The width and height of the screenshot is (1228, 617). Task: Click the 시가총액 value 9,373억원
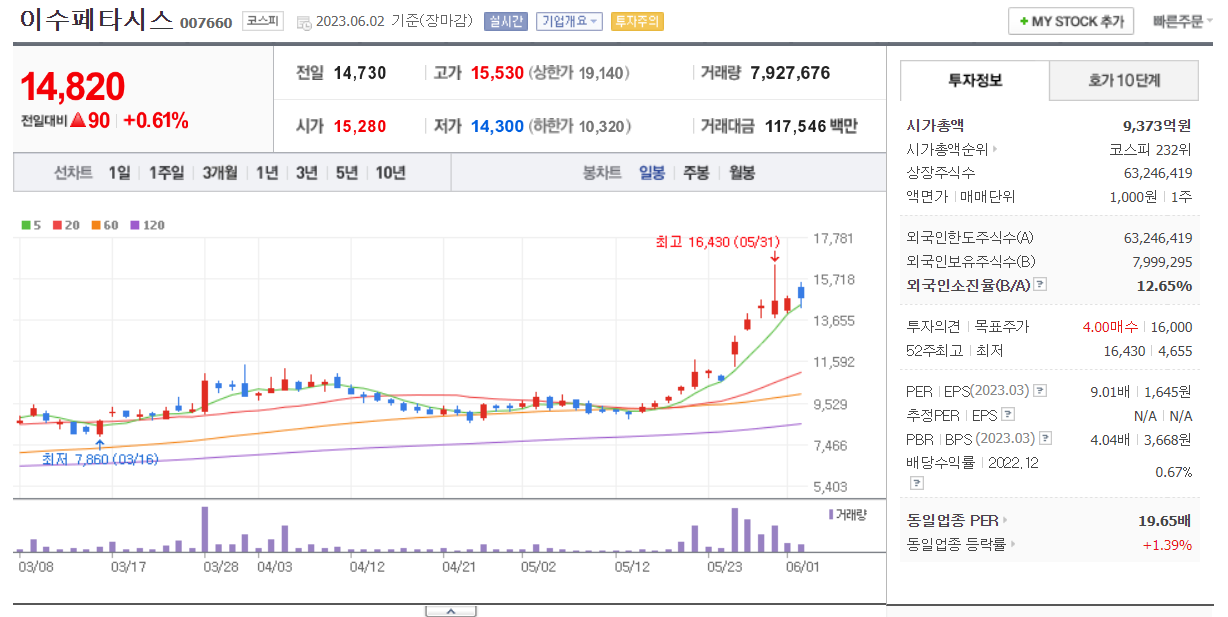click(x=1157, y=125)
